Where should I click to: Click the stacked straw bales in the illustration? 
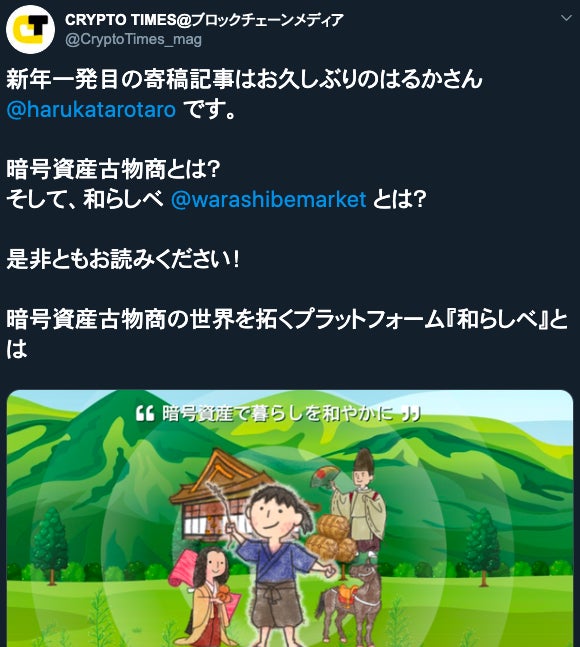[332, 536]
